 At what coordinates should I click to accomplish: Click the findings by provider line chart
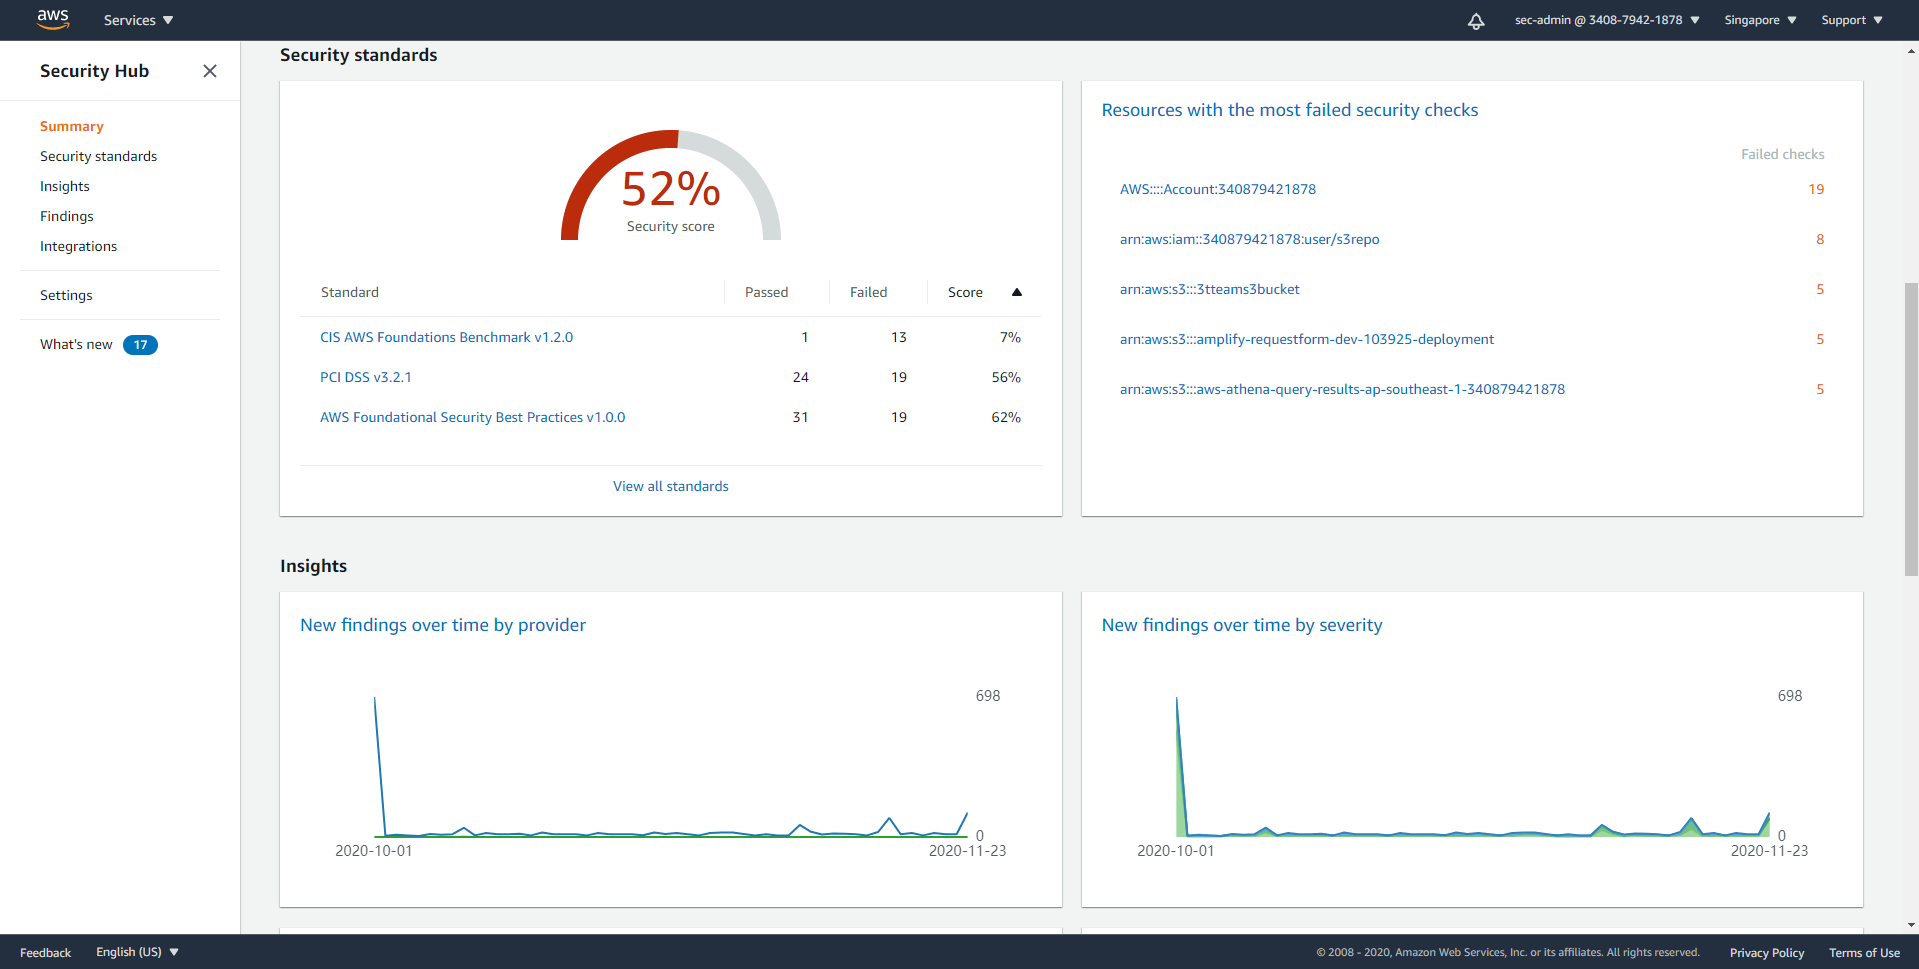click(671, 767)
